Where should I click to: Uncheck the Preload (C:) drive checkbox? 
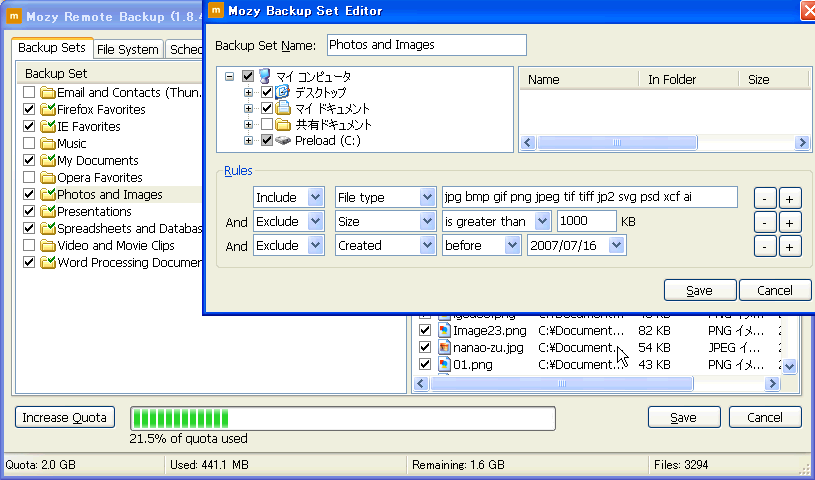[x=267, y=140]
